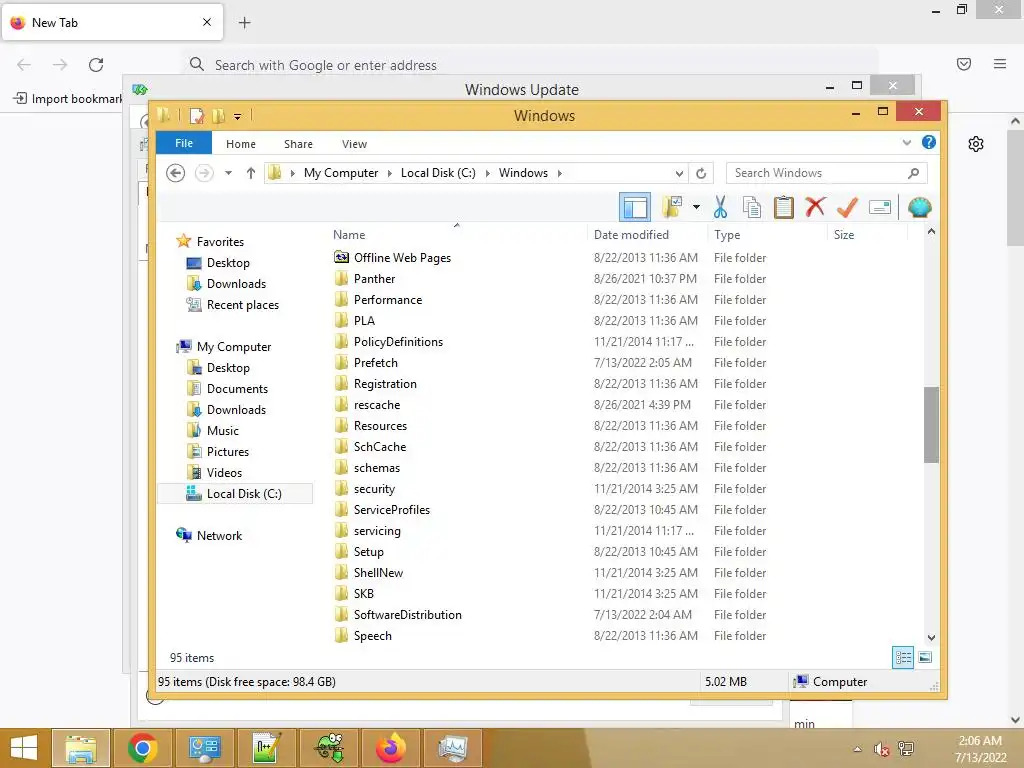This screenshot has width=1024, height=768.
Task: Click the Explorer search magnifier icon
Action: click(914, 173)
